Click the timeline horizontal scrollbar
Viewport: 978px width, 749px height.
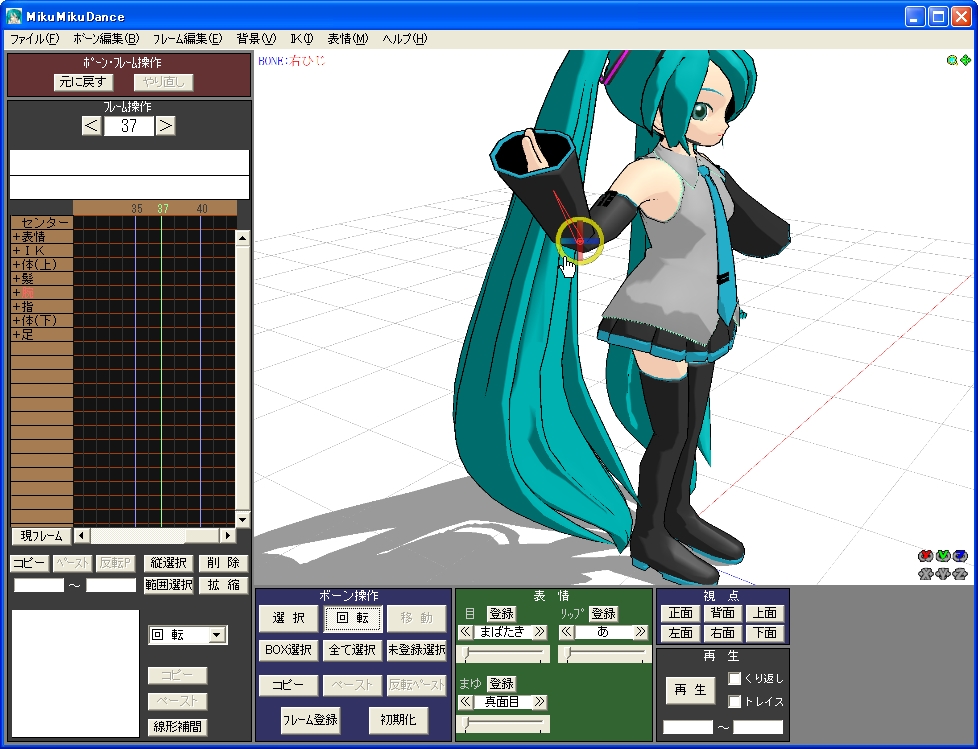(154, 536)
